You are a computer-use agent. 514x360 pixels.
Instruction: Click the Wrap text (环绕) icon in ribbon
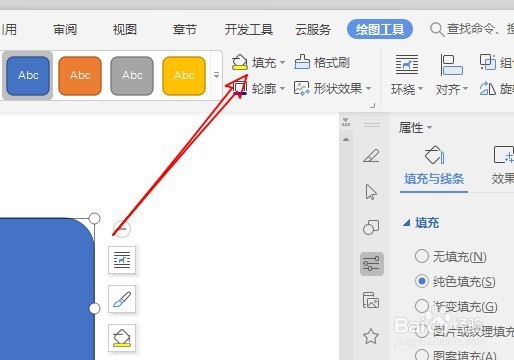[407, 64]
